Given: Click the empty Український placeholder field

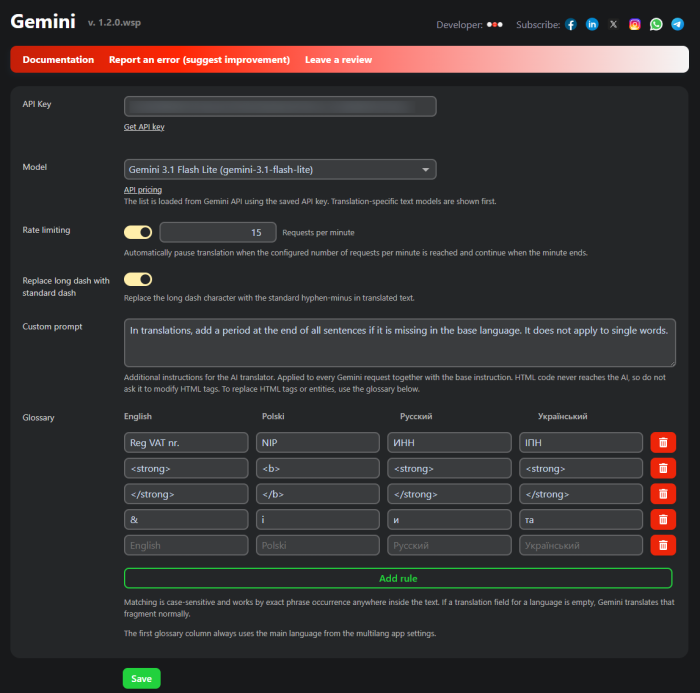Looking at the screenshot, I should click(581, 545).
